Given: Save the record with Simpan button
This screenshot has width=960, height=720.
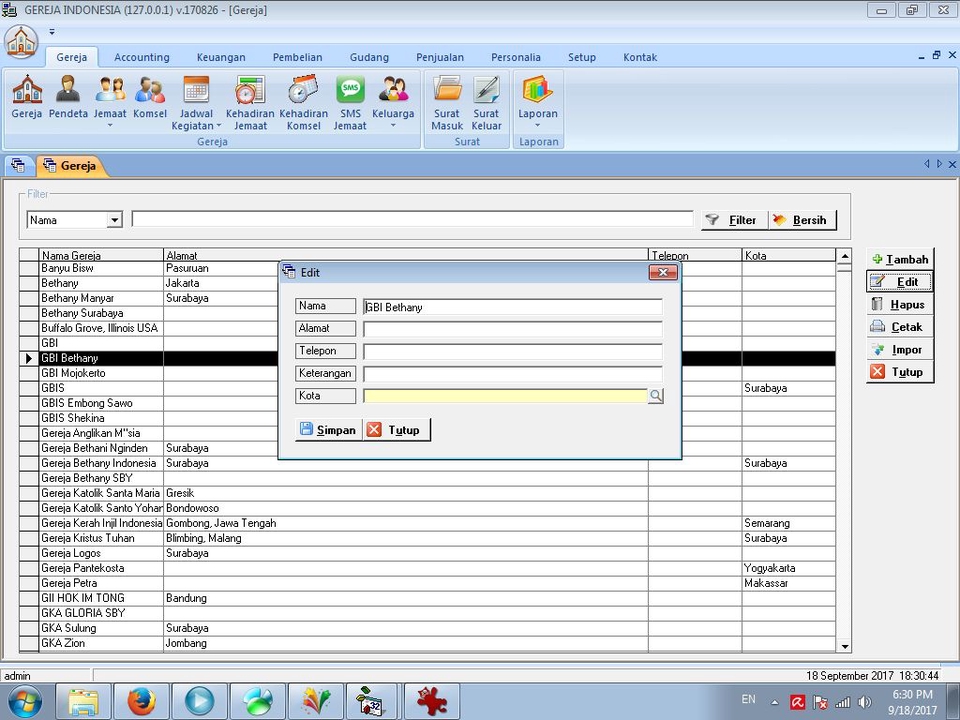Looking at the screenshot, I should pos(328,429).
